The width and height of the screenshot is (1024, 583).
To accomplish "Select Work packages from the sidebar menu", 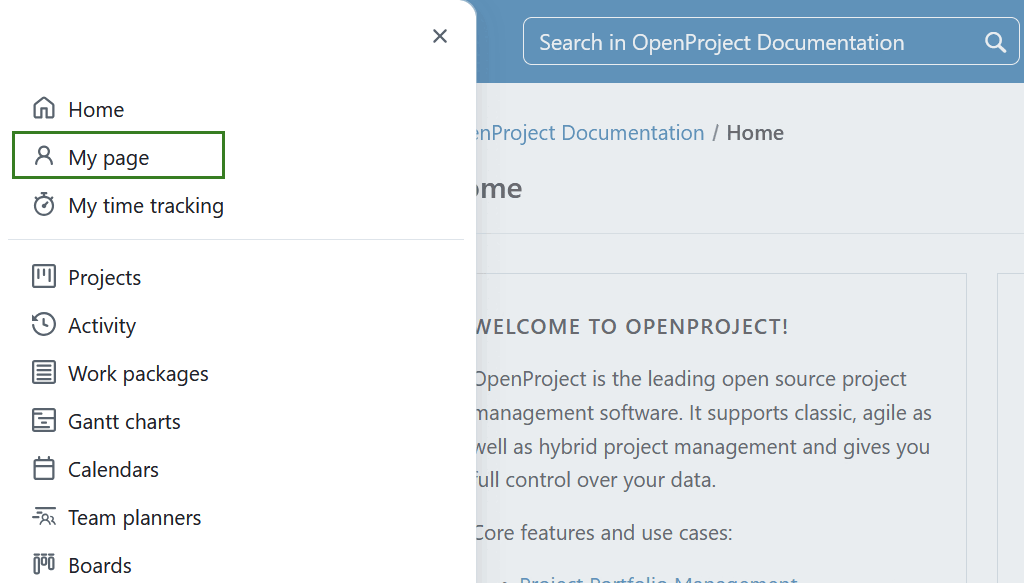I will 137,373.
